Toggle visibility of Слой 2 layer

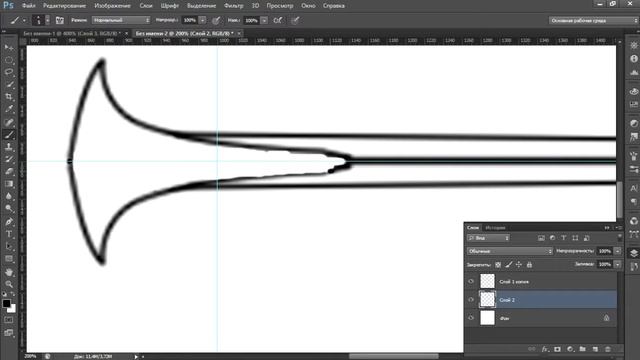(471, 300)
